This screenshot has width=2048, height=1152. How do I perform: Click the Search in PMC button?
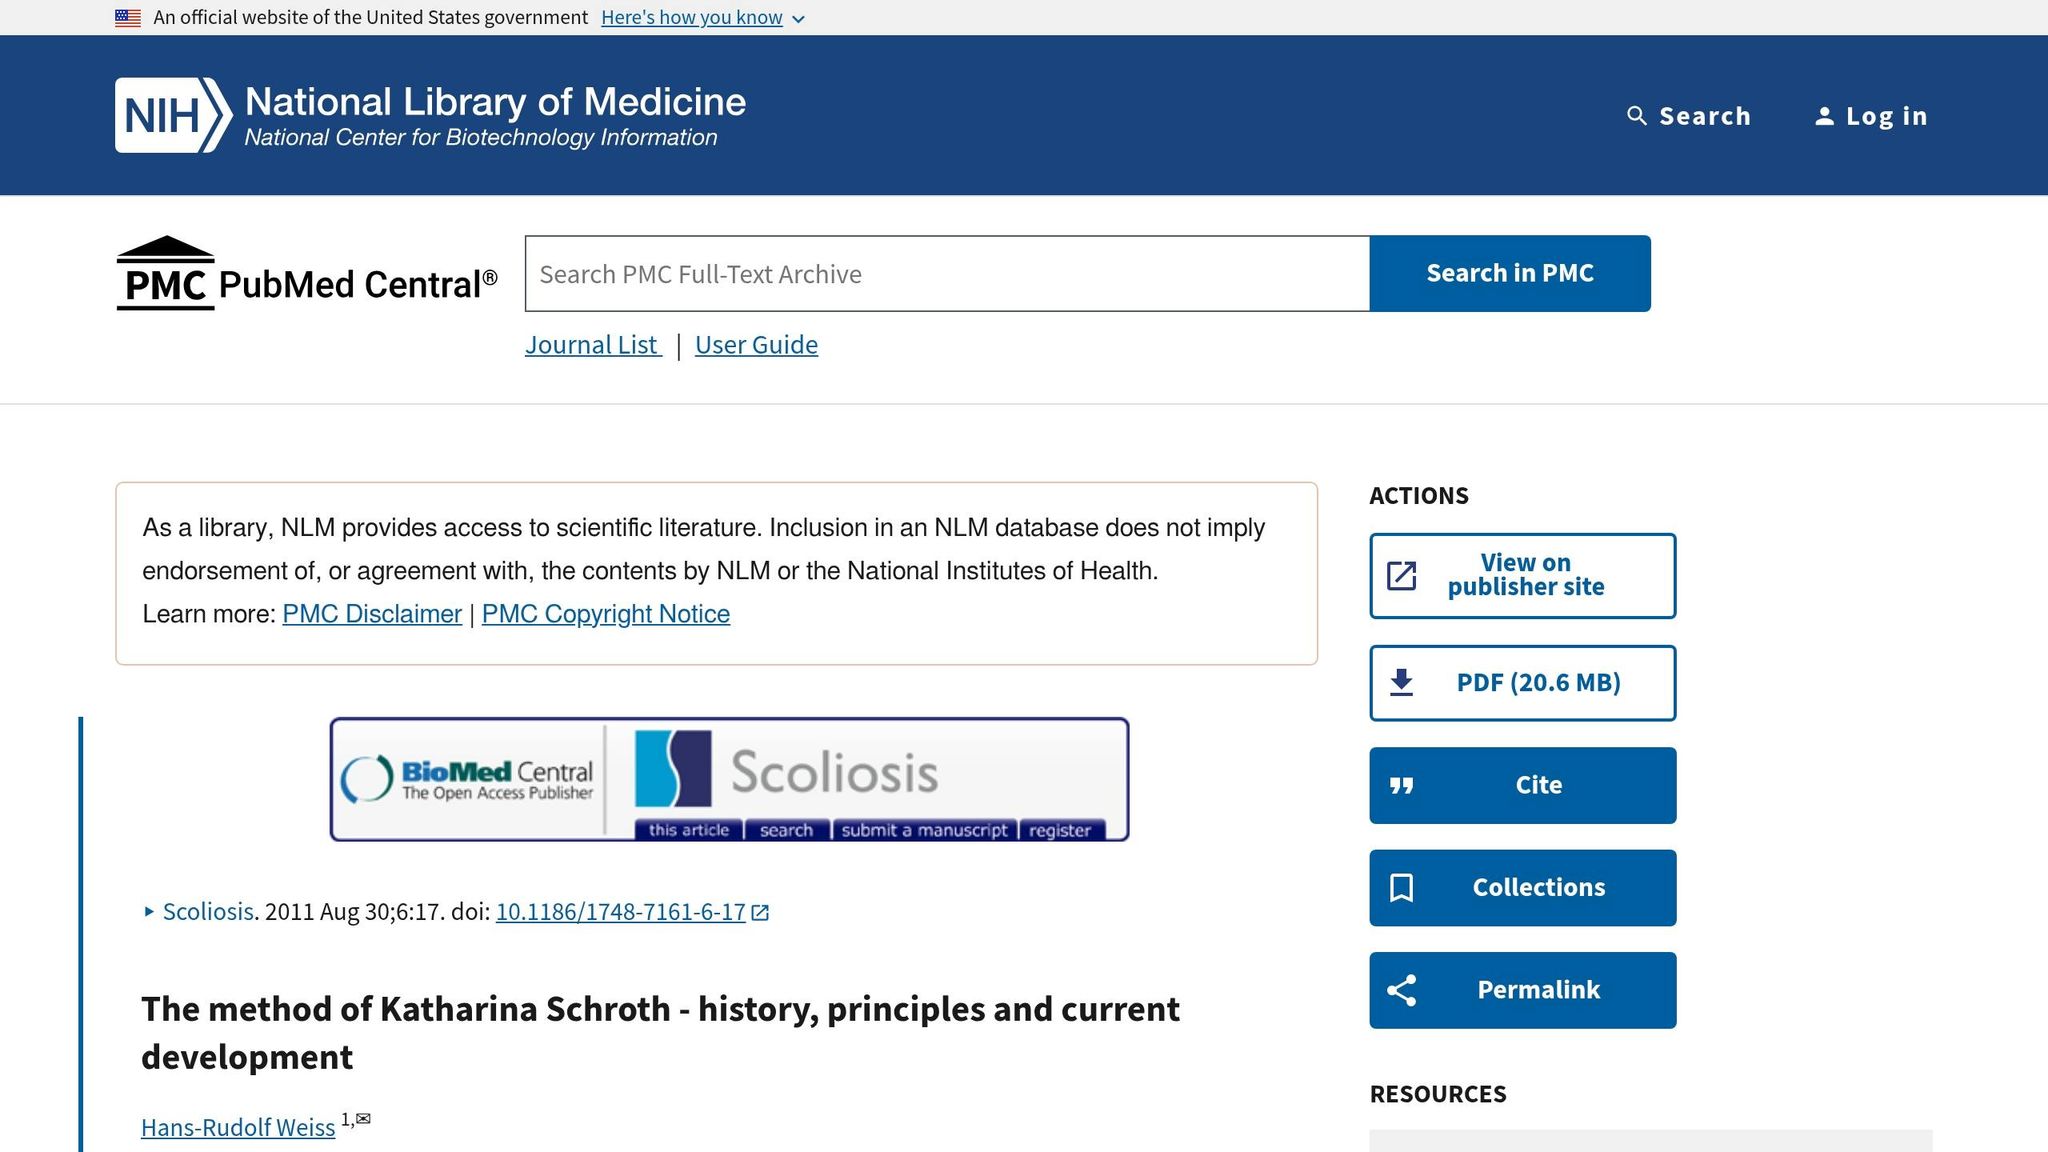(x=1510, y=274)
